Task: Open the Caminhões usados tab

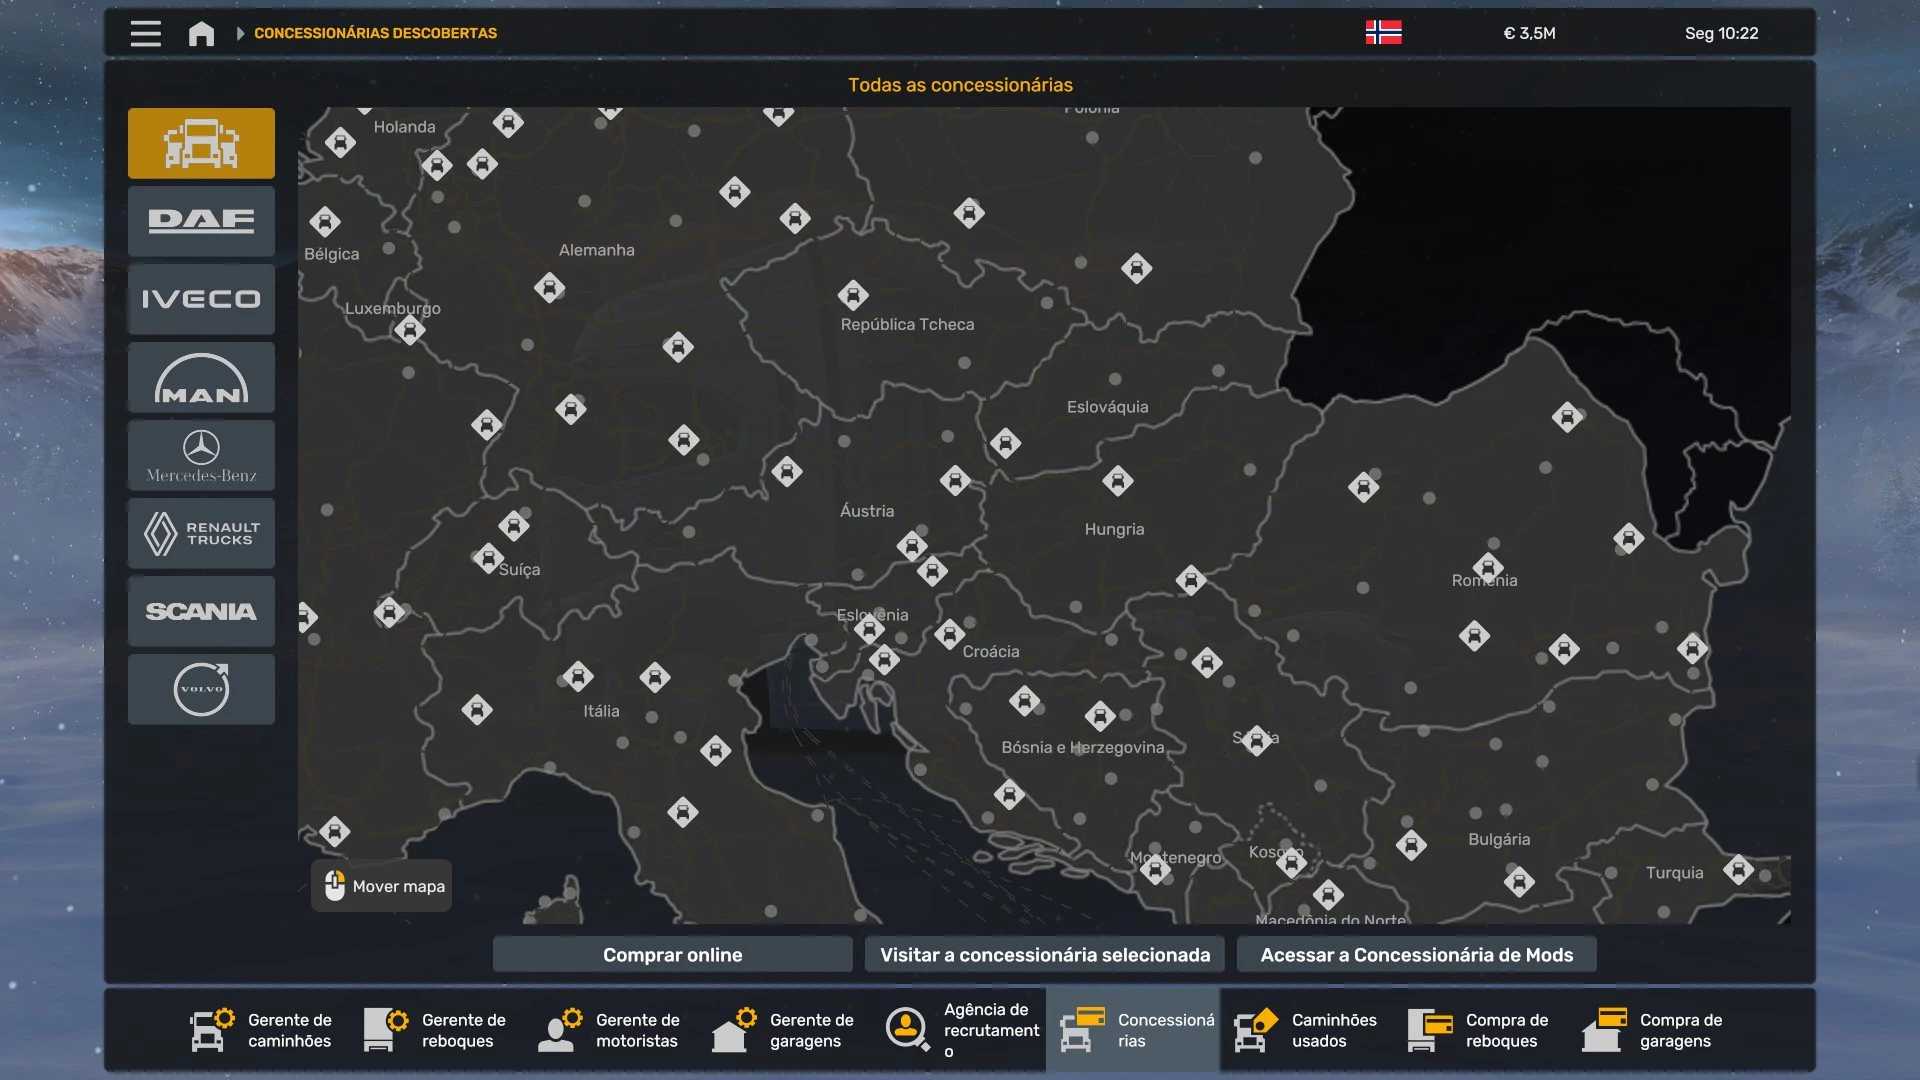Action: (1306, 1030)
